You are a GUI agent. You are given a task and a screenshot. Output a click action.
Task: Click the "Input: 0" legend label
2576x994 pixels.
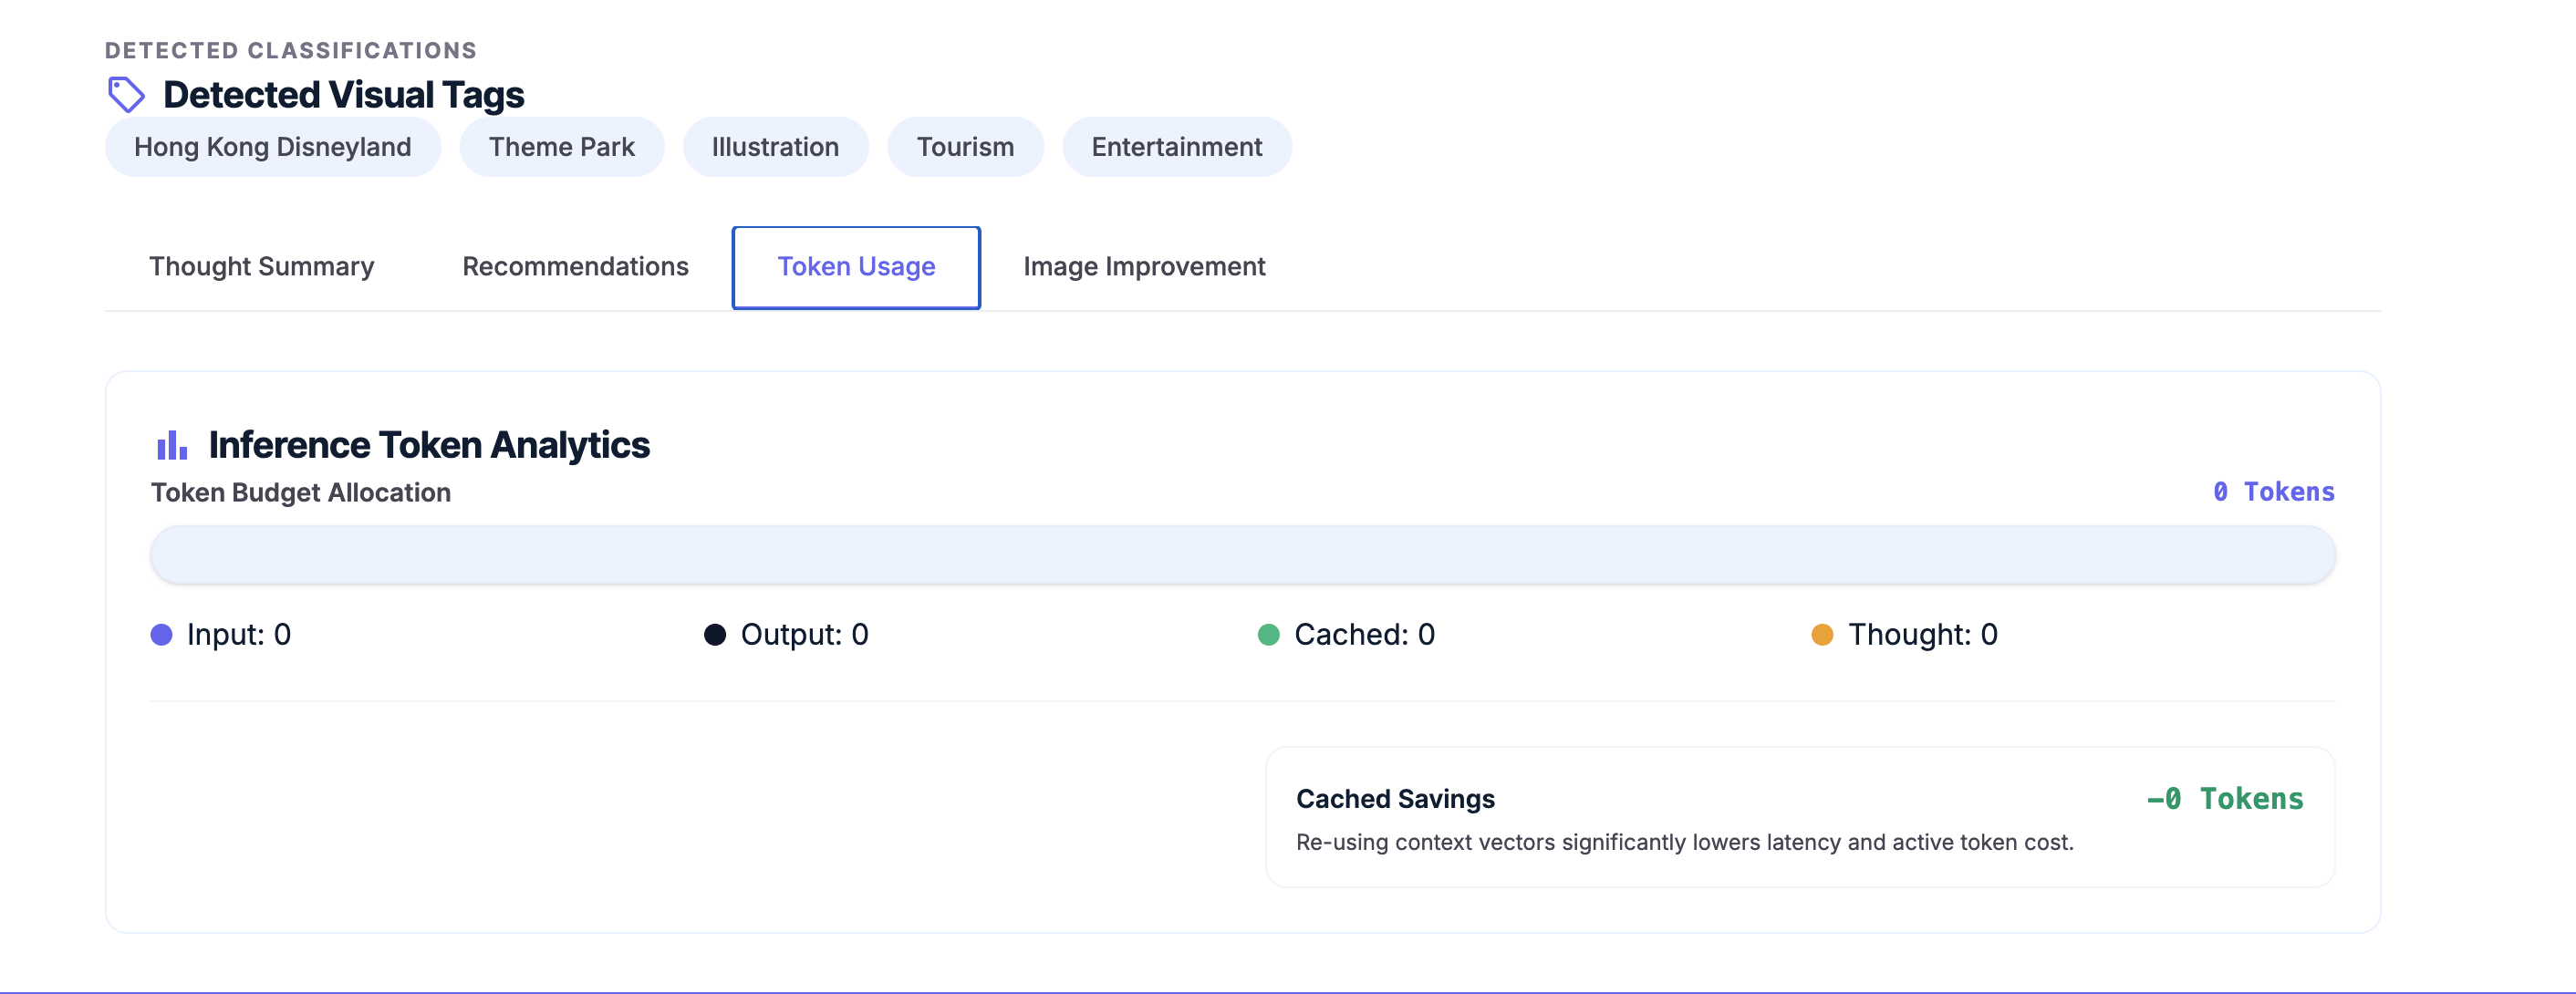[239, 635]
